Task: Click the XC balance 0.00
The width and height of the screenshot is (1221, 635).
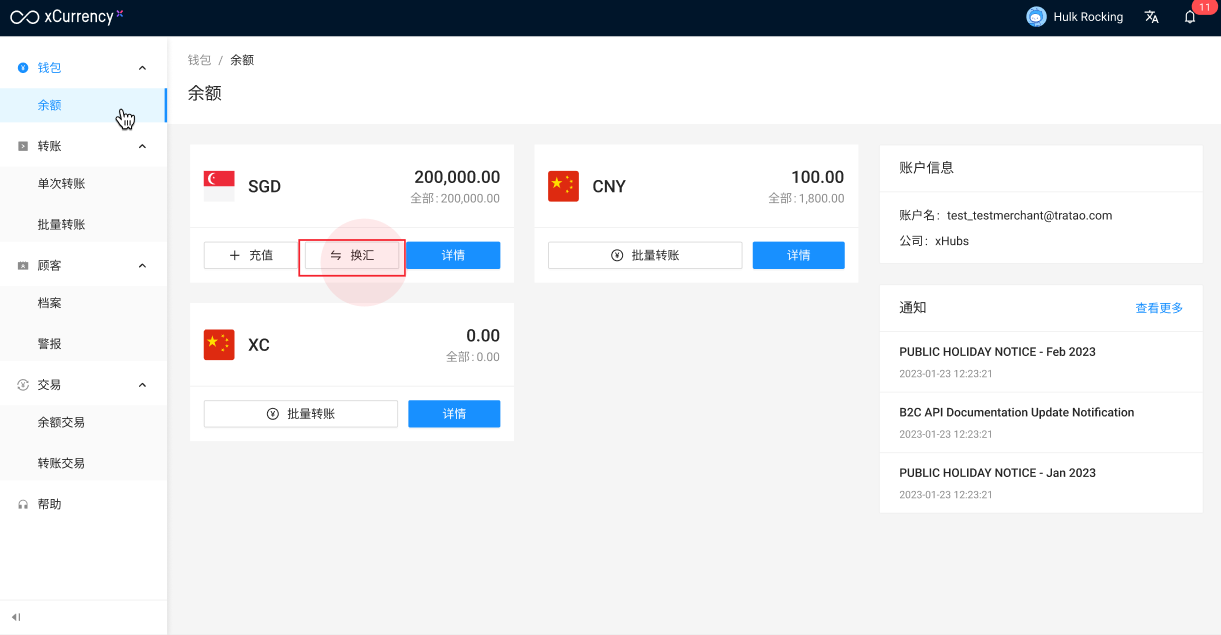Action: [x=483, y=336]
